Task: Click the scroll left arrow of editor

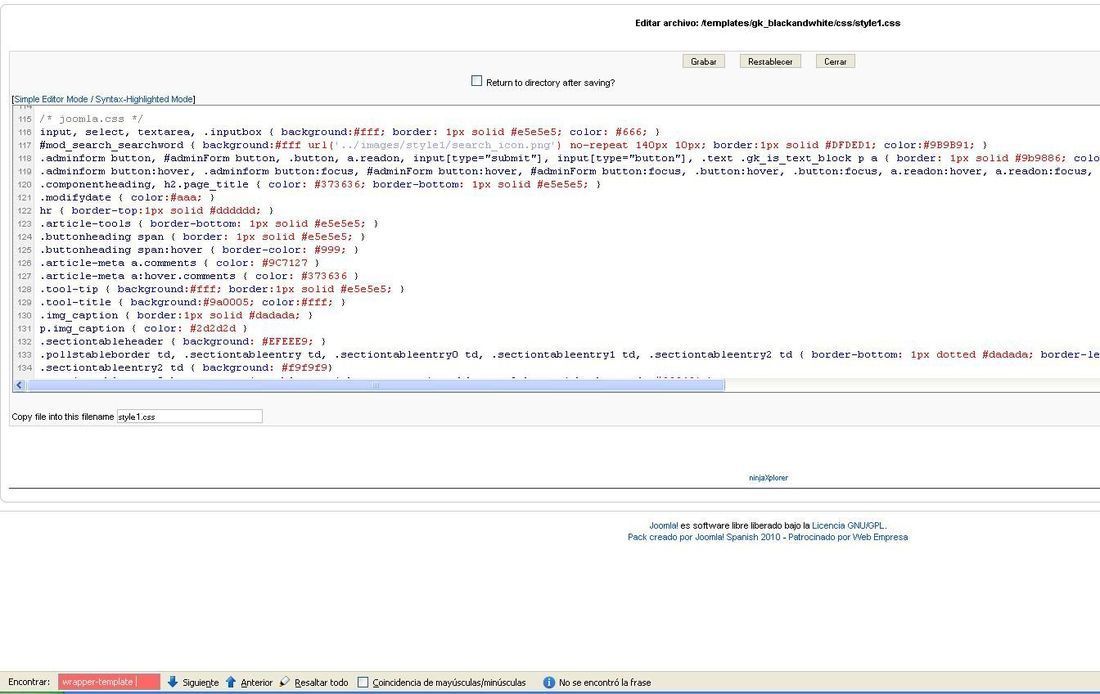Action: (x=19, y=385)
